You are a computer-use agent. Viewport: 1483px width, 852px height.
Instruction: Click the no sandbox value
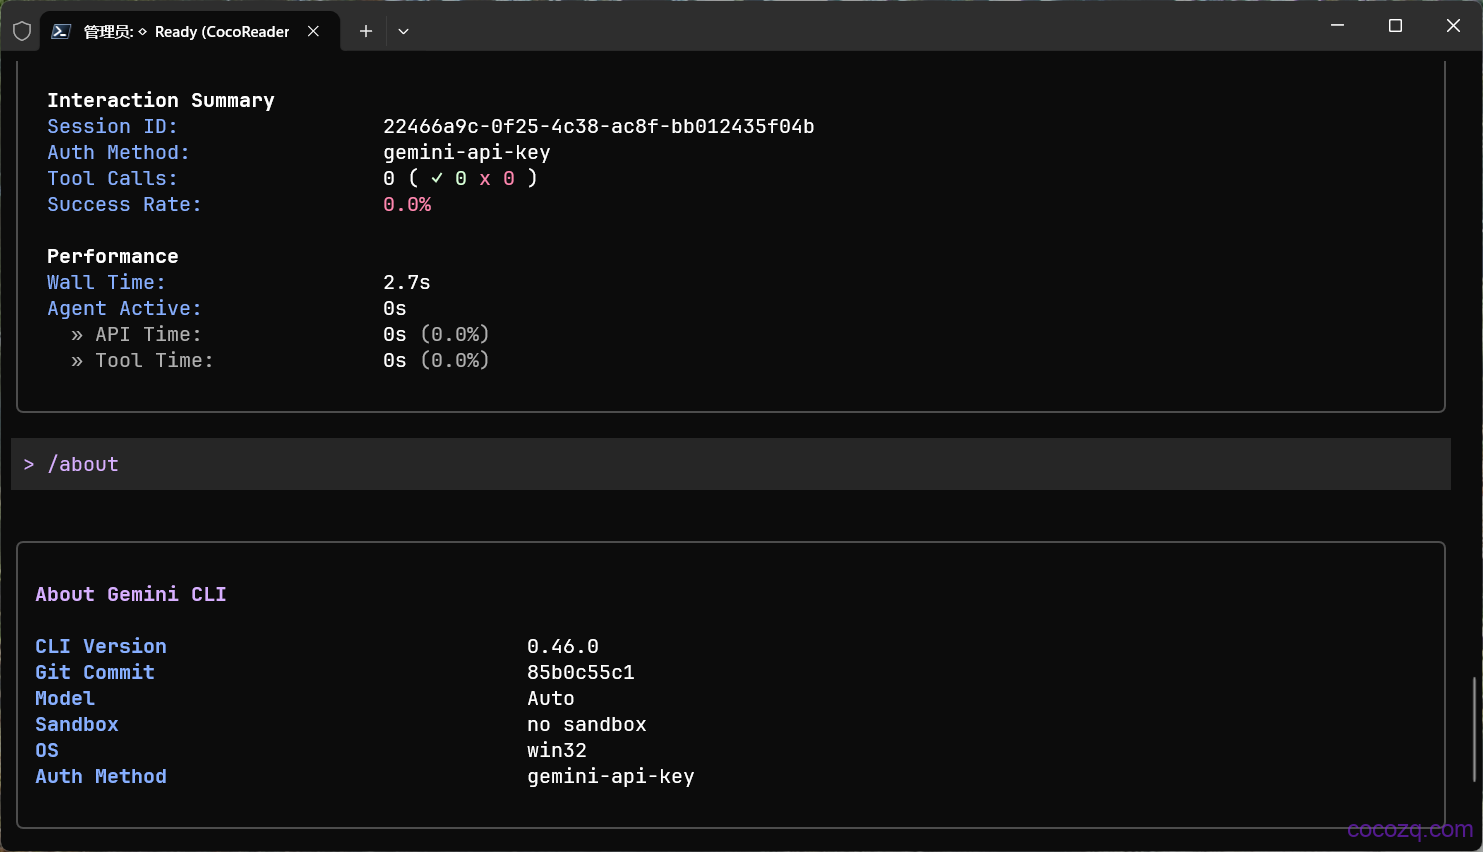click(587, 724)
